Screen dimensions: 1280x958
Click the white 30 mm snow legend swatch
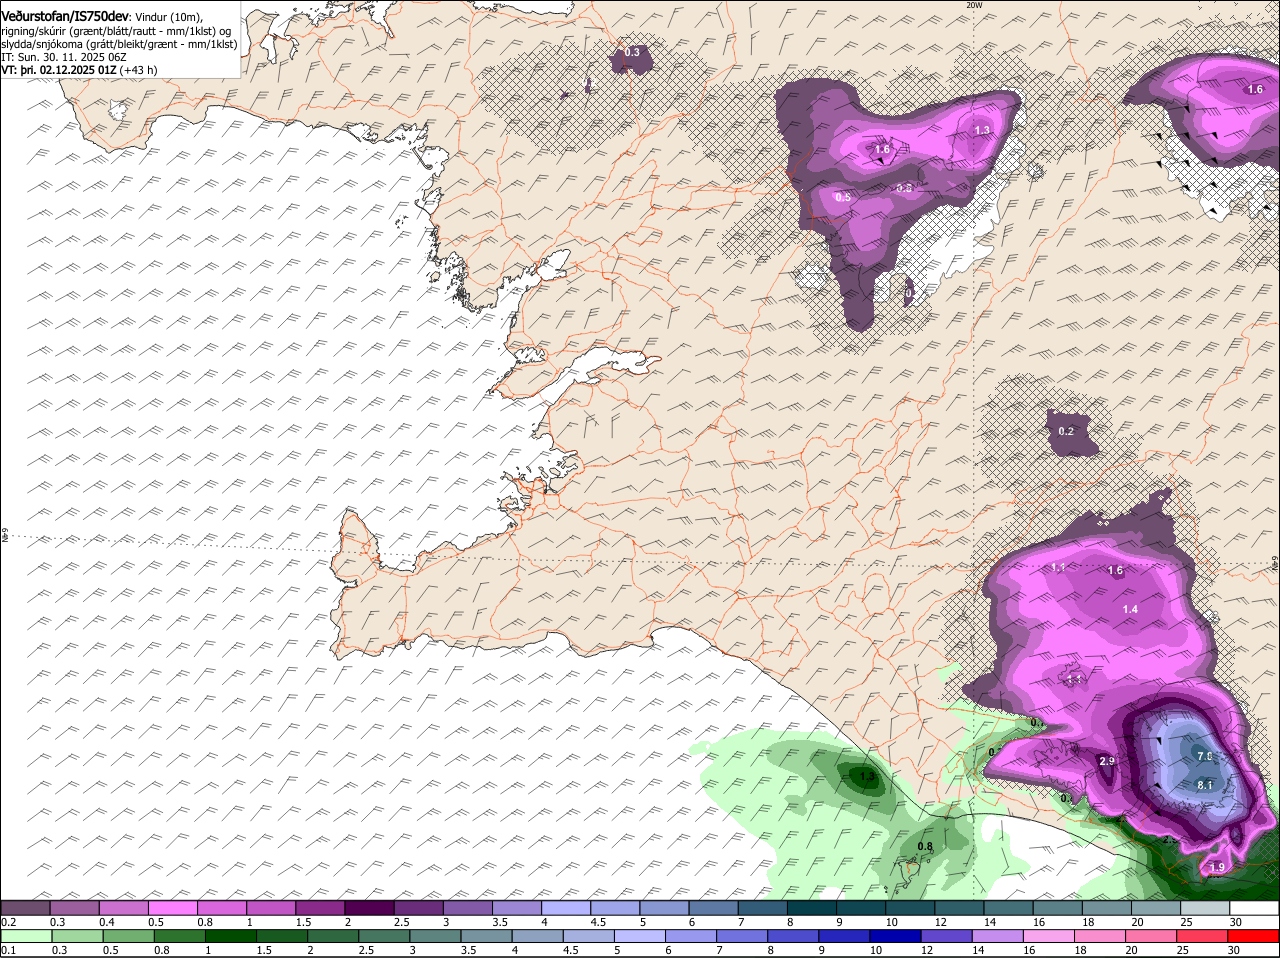click(x=1253, y=908)
